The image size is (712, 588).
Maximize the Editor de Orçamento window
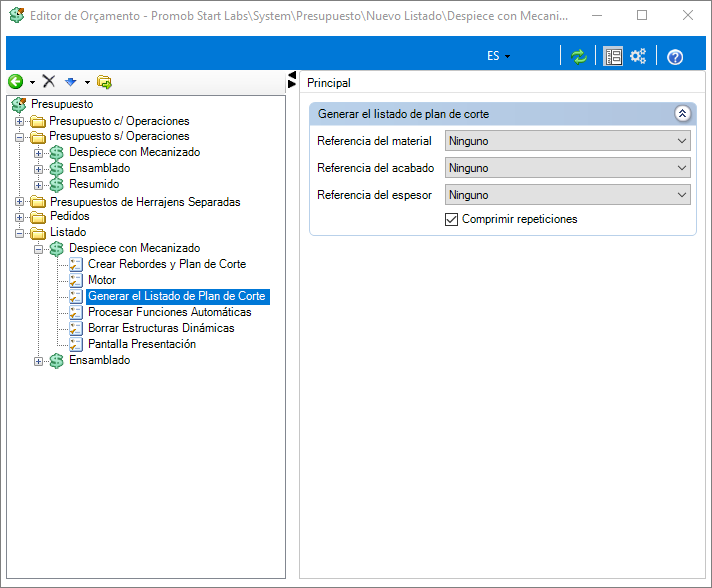click(x=642, y=15)
